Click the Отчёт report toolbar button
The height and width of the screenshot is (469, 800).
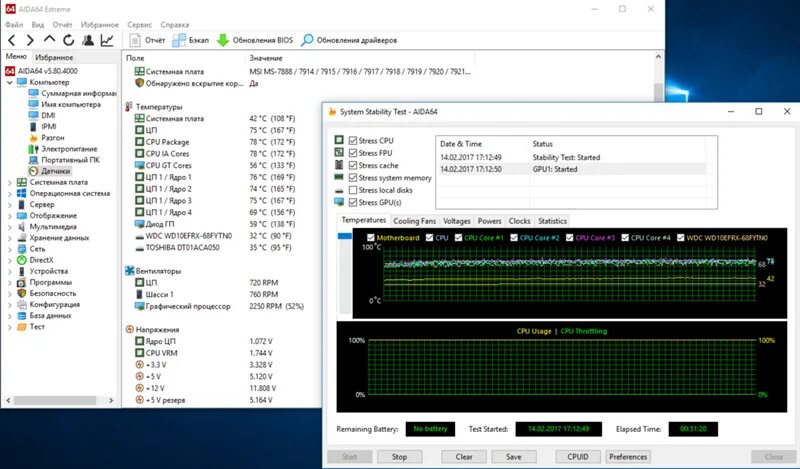[147, 40]
